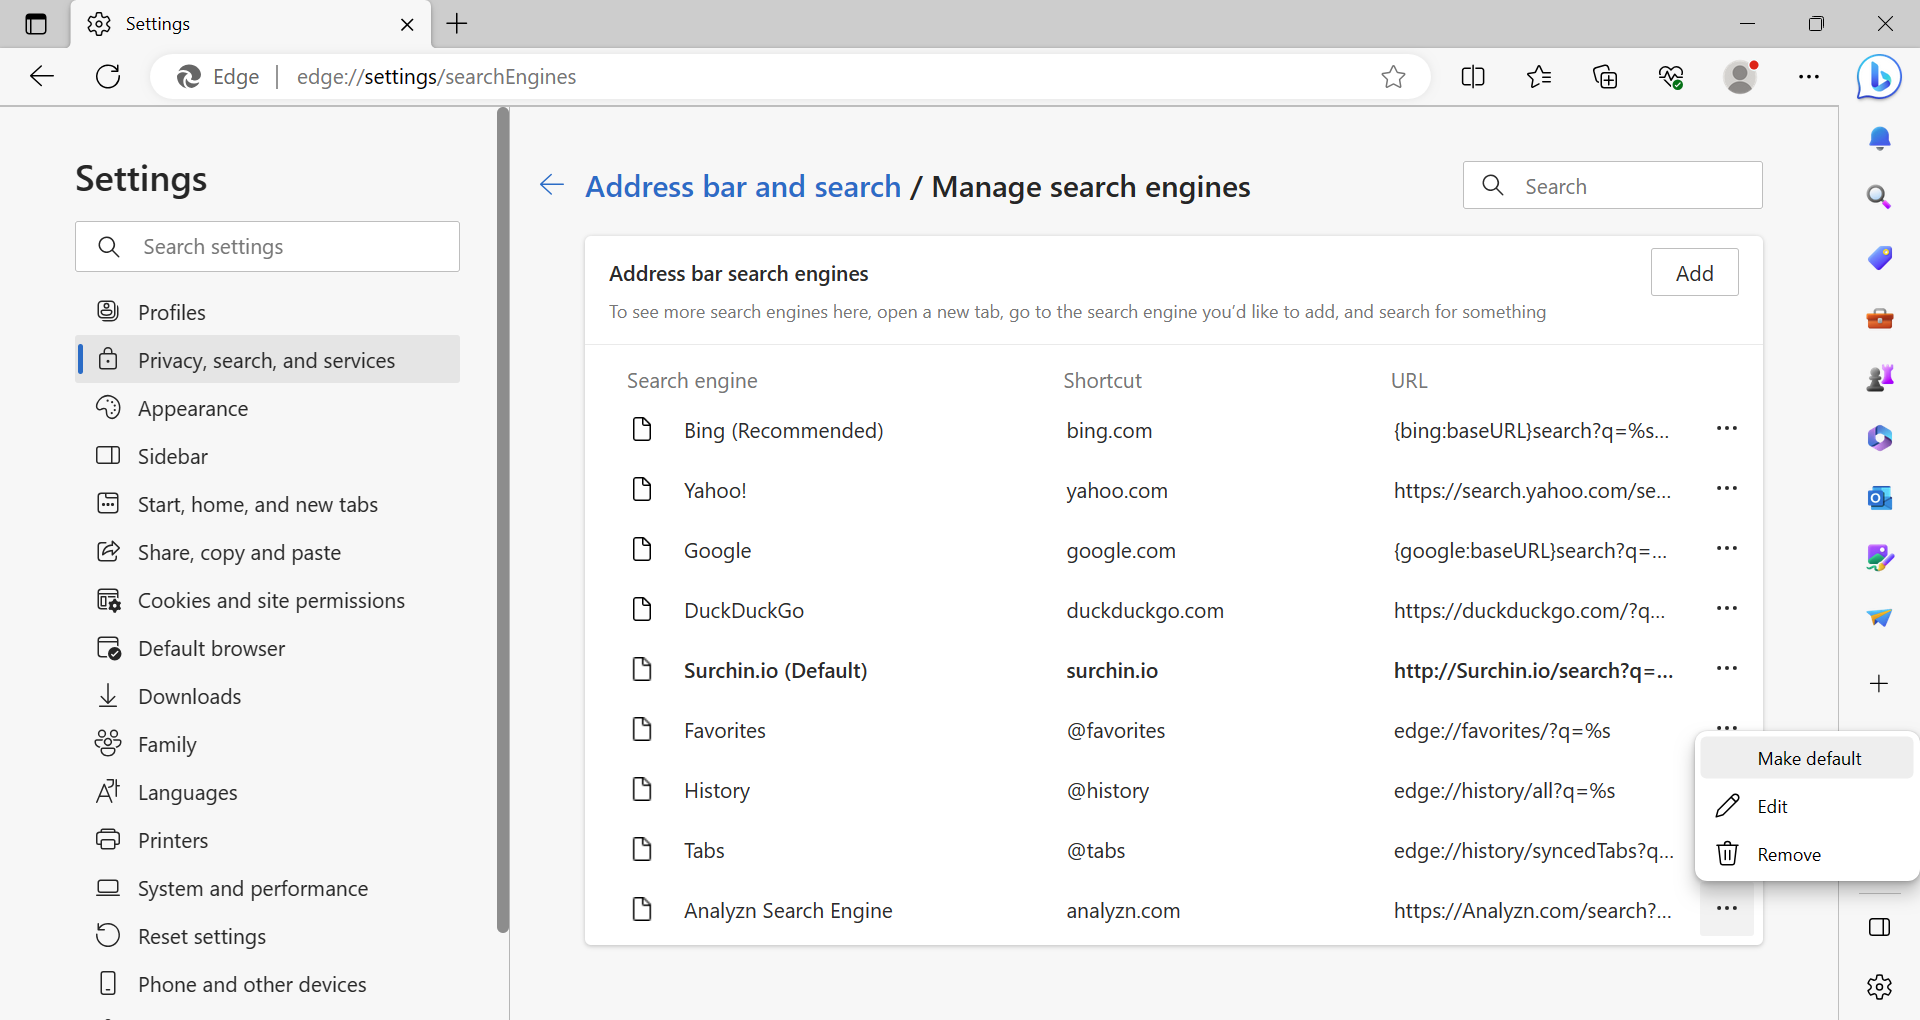Viewport: 1920px width, 1020px height.
Task: Open the Outlook sidebar icon
Action: click(1879, 497)
